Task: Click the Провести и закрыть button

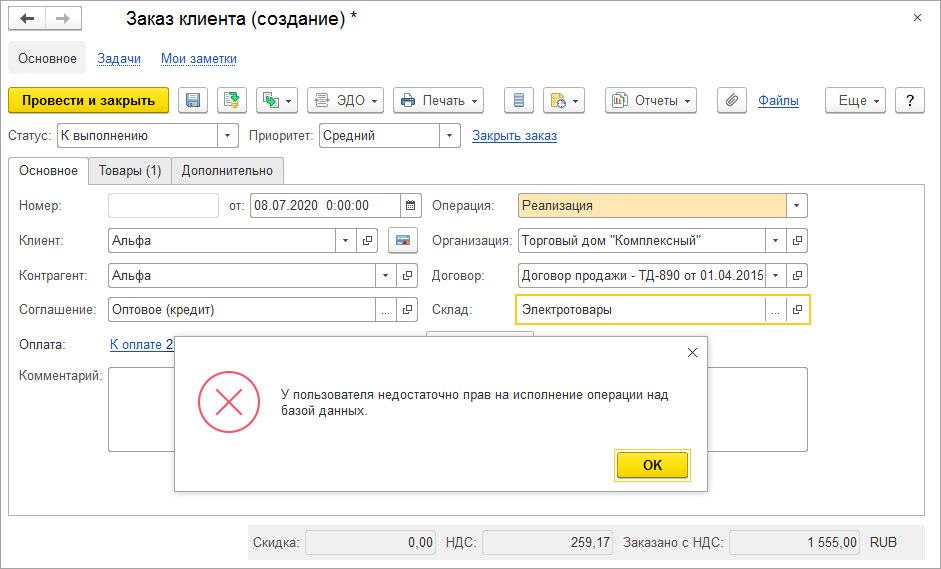Action: point(88,100)
